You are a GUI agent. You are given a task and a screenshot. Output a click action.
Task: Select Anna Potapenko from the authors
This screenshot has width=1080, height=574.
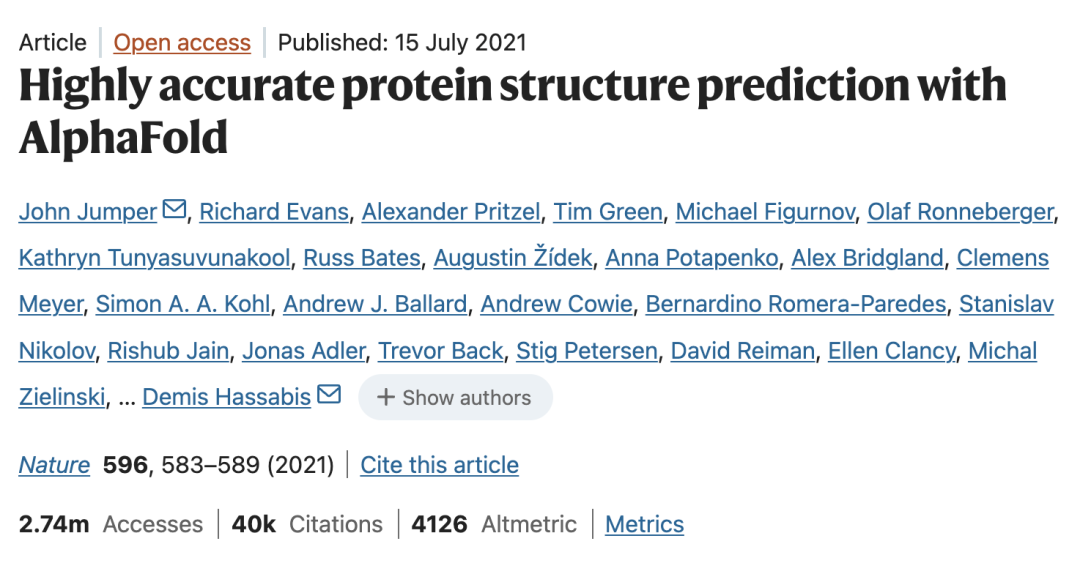692,258
